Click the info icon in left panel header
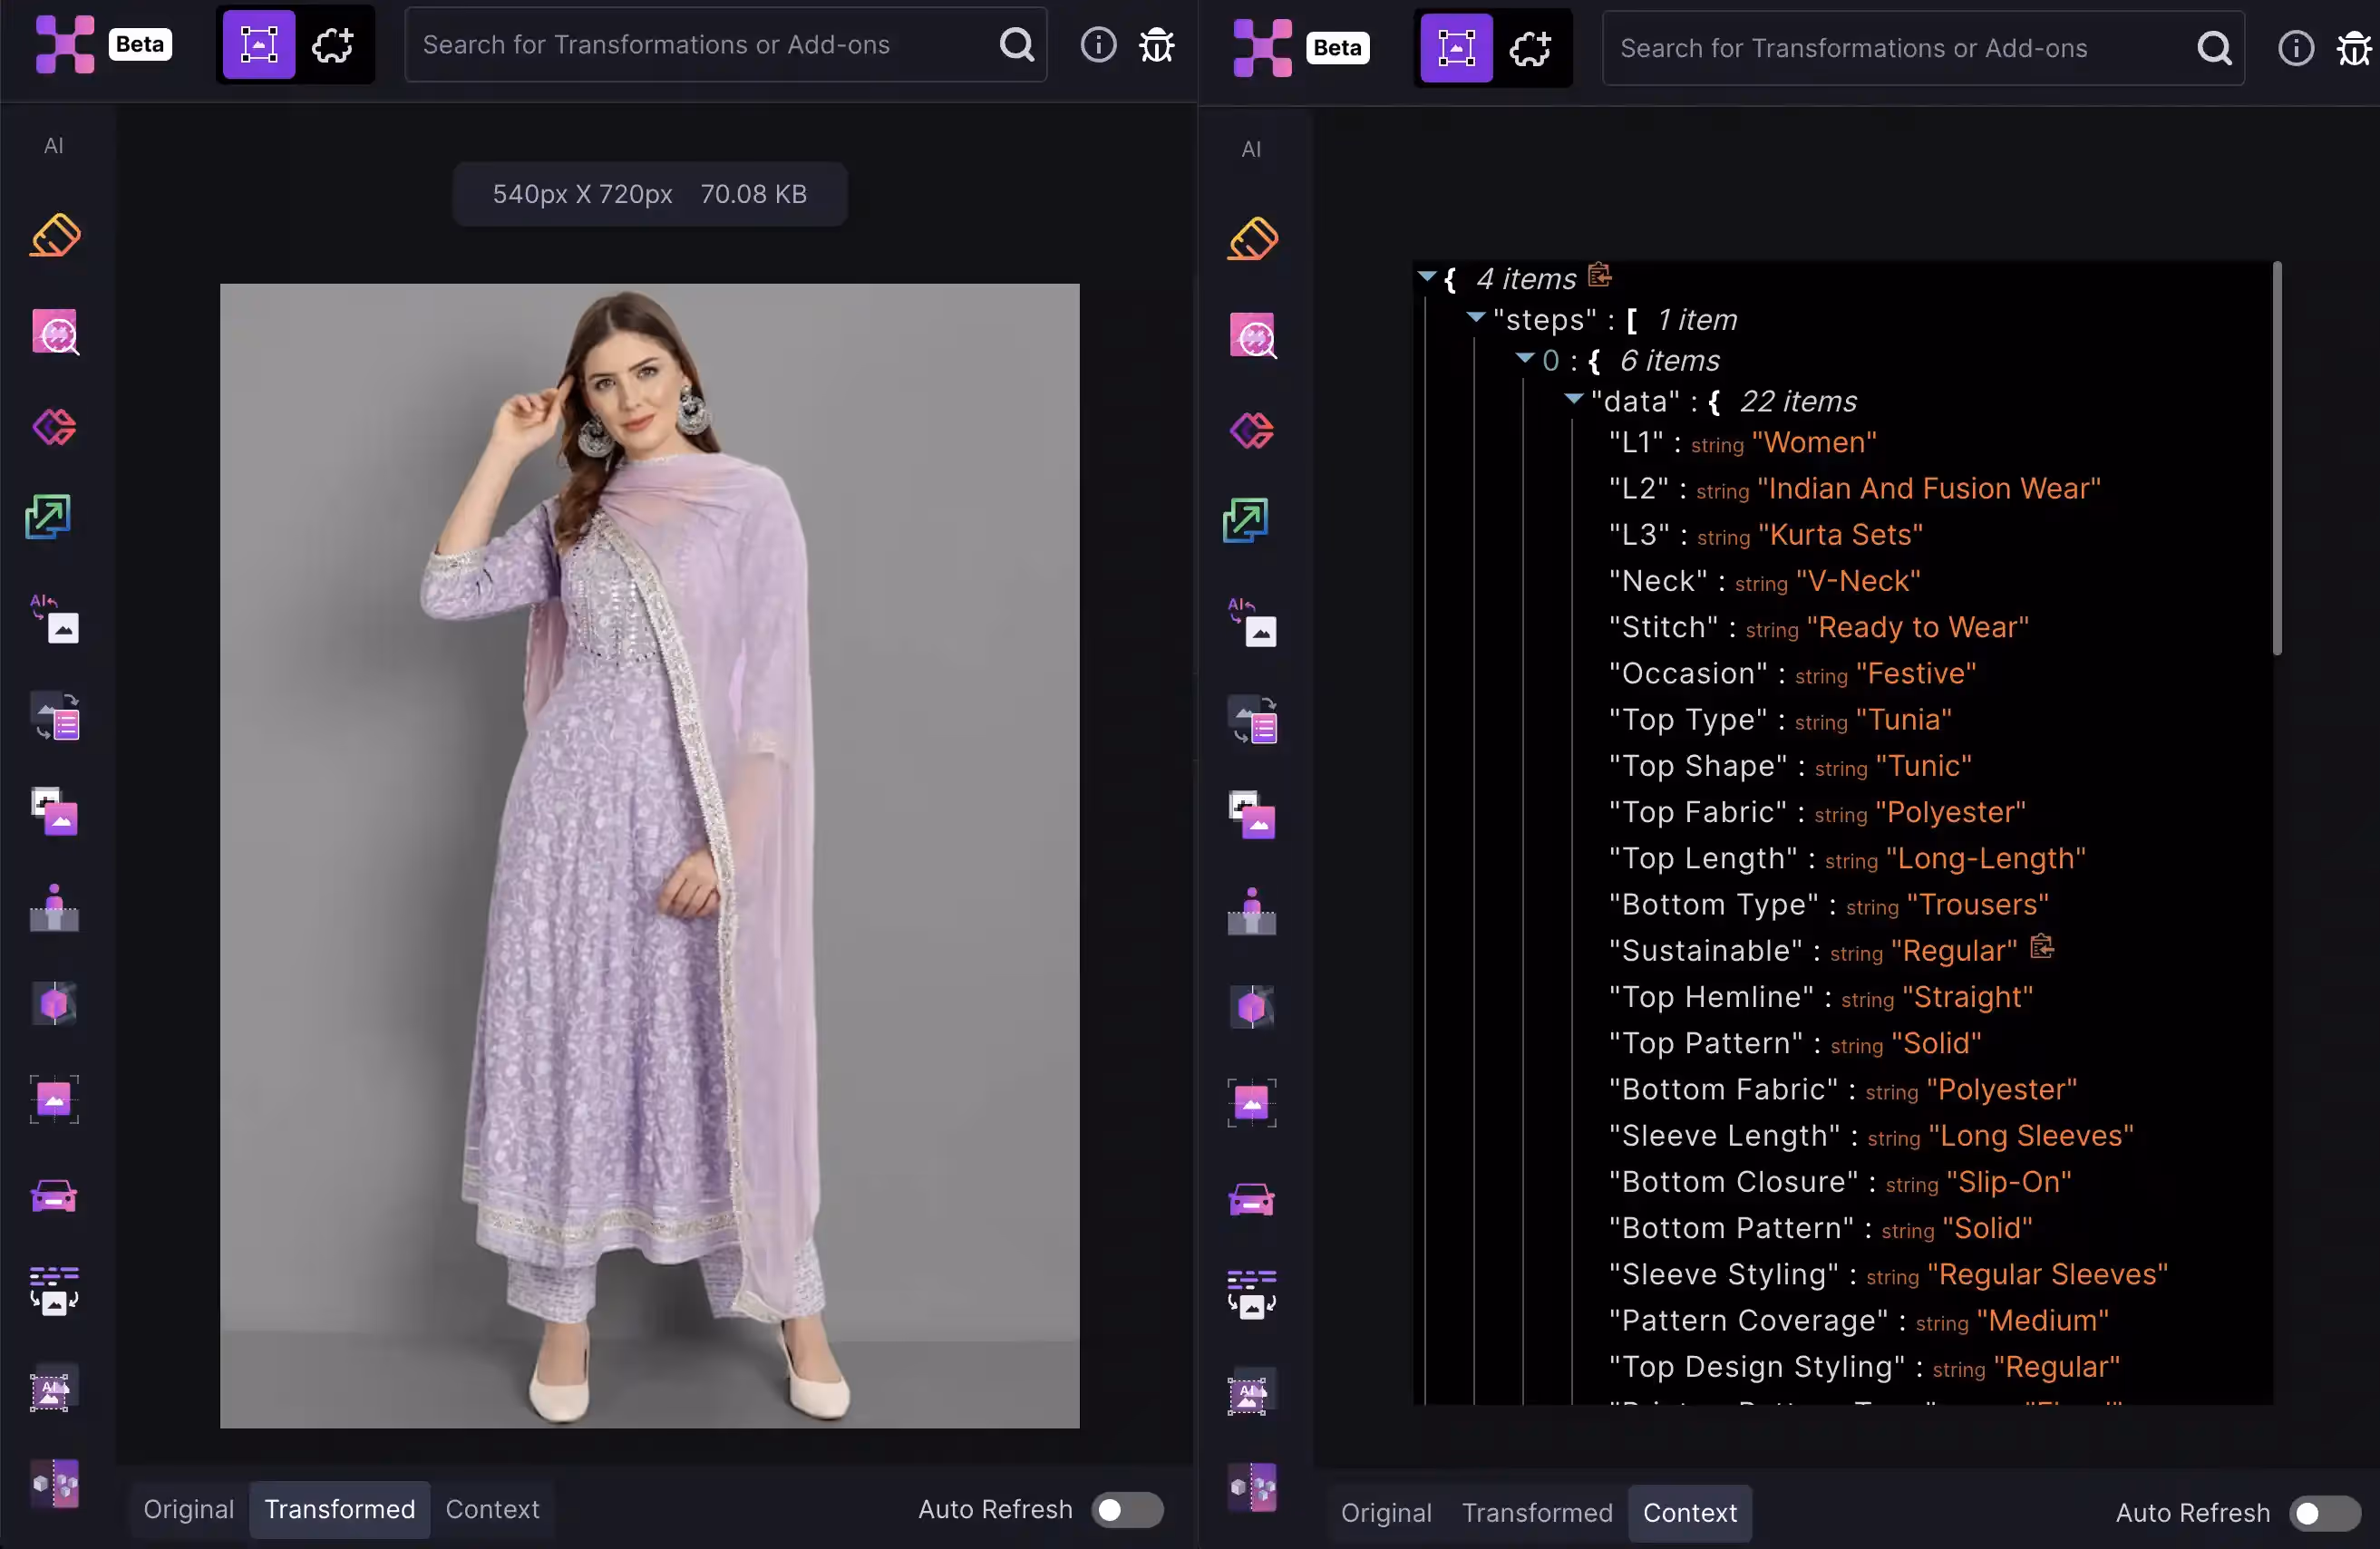2380x1549 pixels. click(x=1098, y=45)
